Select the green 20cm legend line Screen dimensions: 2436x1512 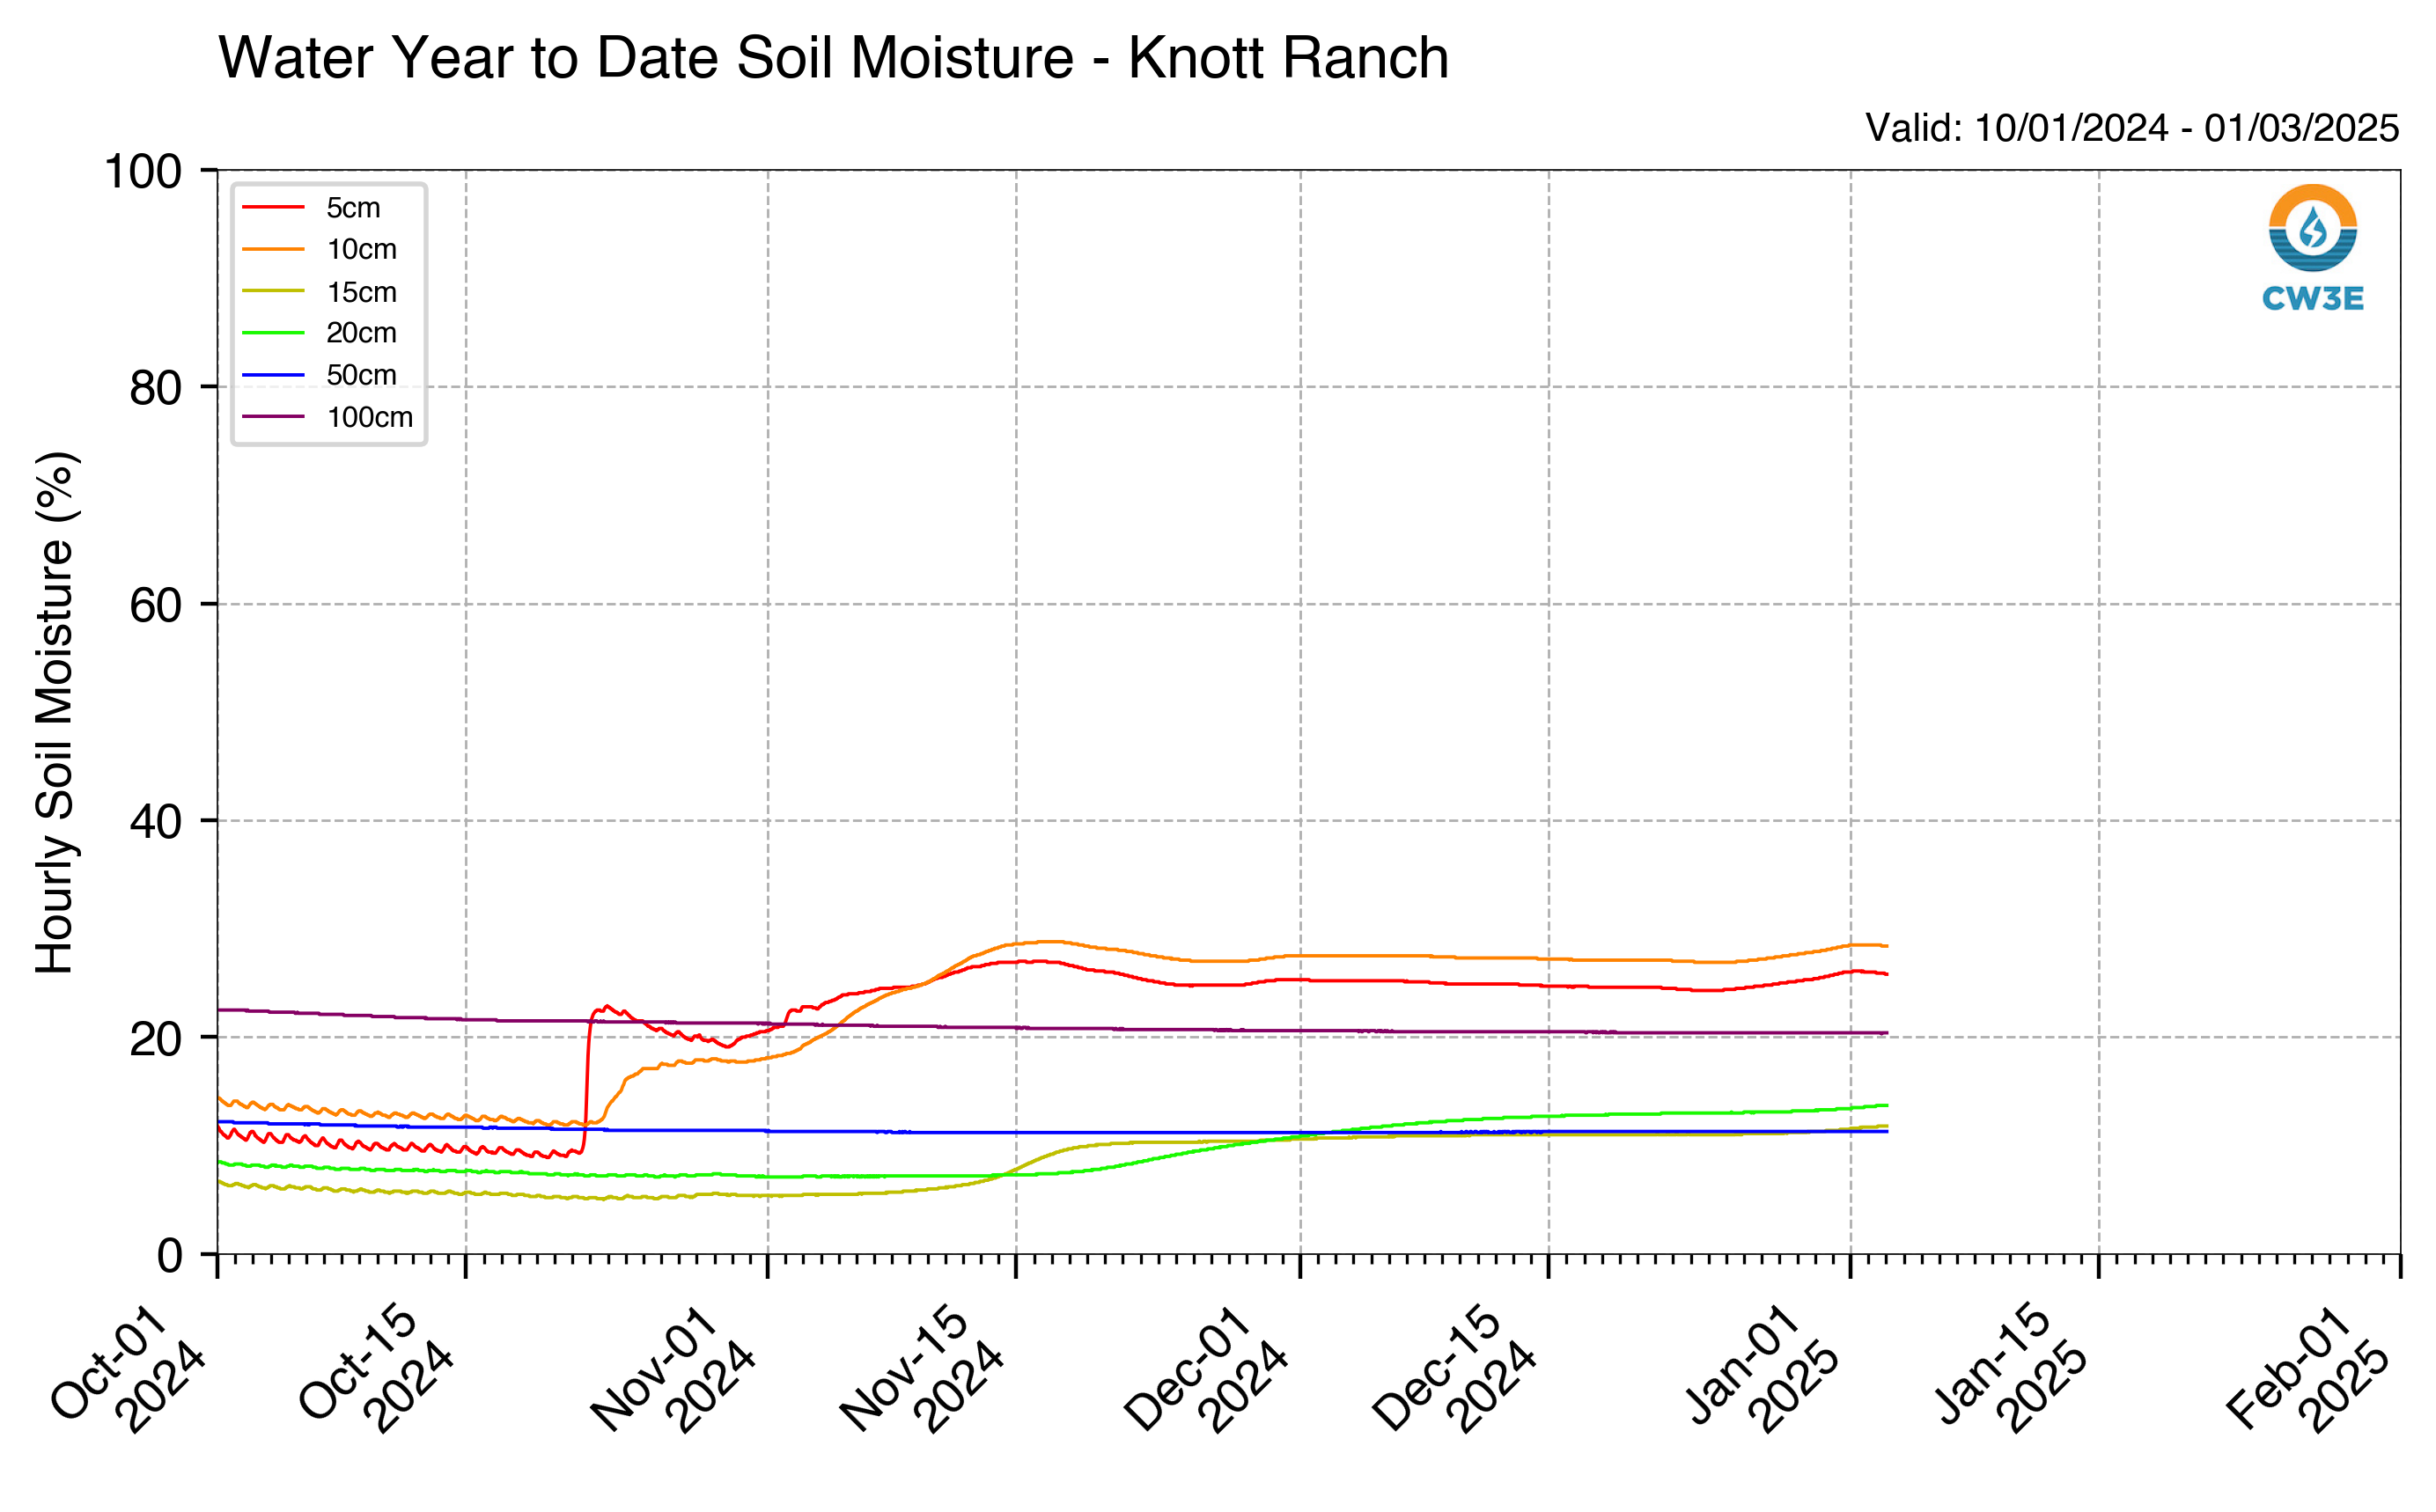pos(273,333)
